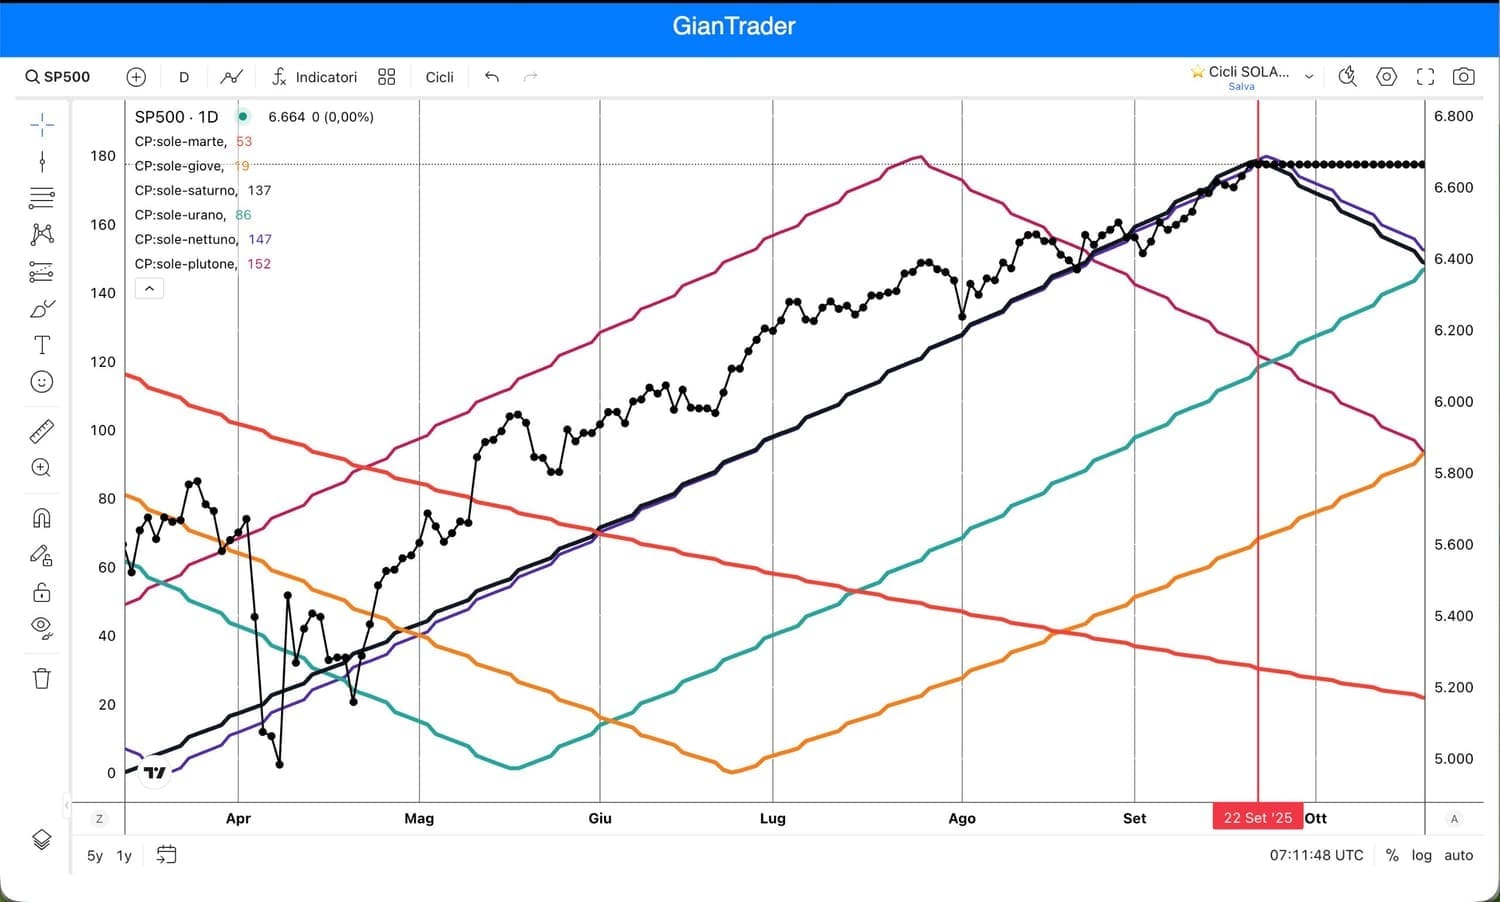Toggle the magnet snap mode

point(42,518)
